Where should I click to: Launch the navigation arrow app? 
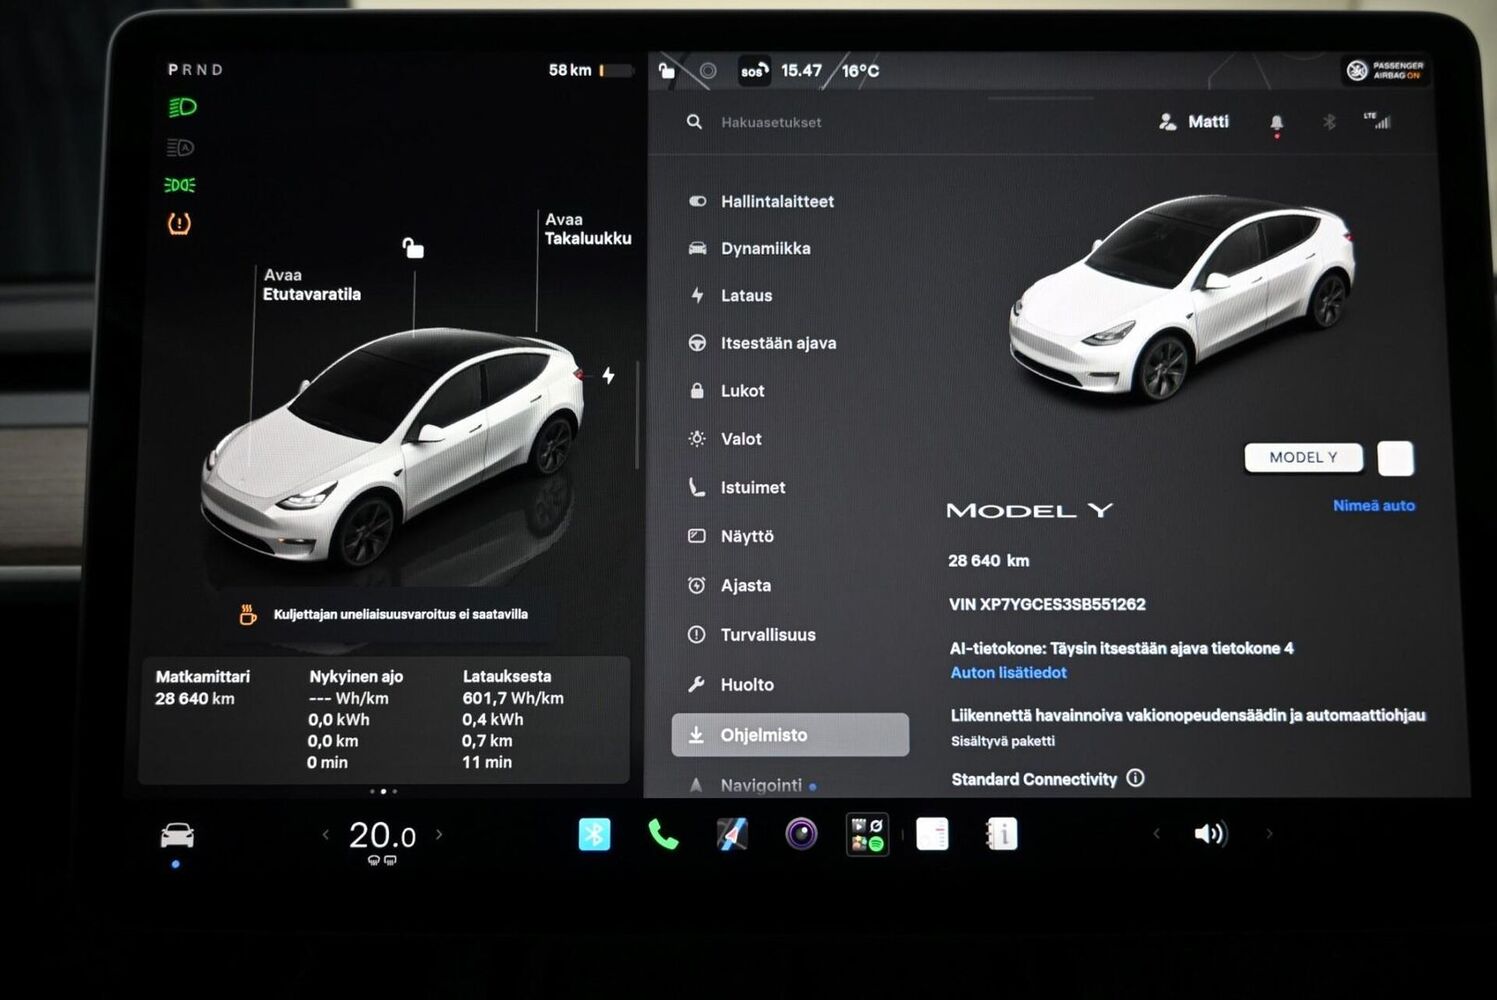(x=732, y=834)
